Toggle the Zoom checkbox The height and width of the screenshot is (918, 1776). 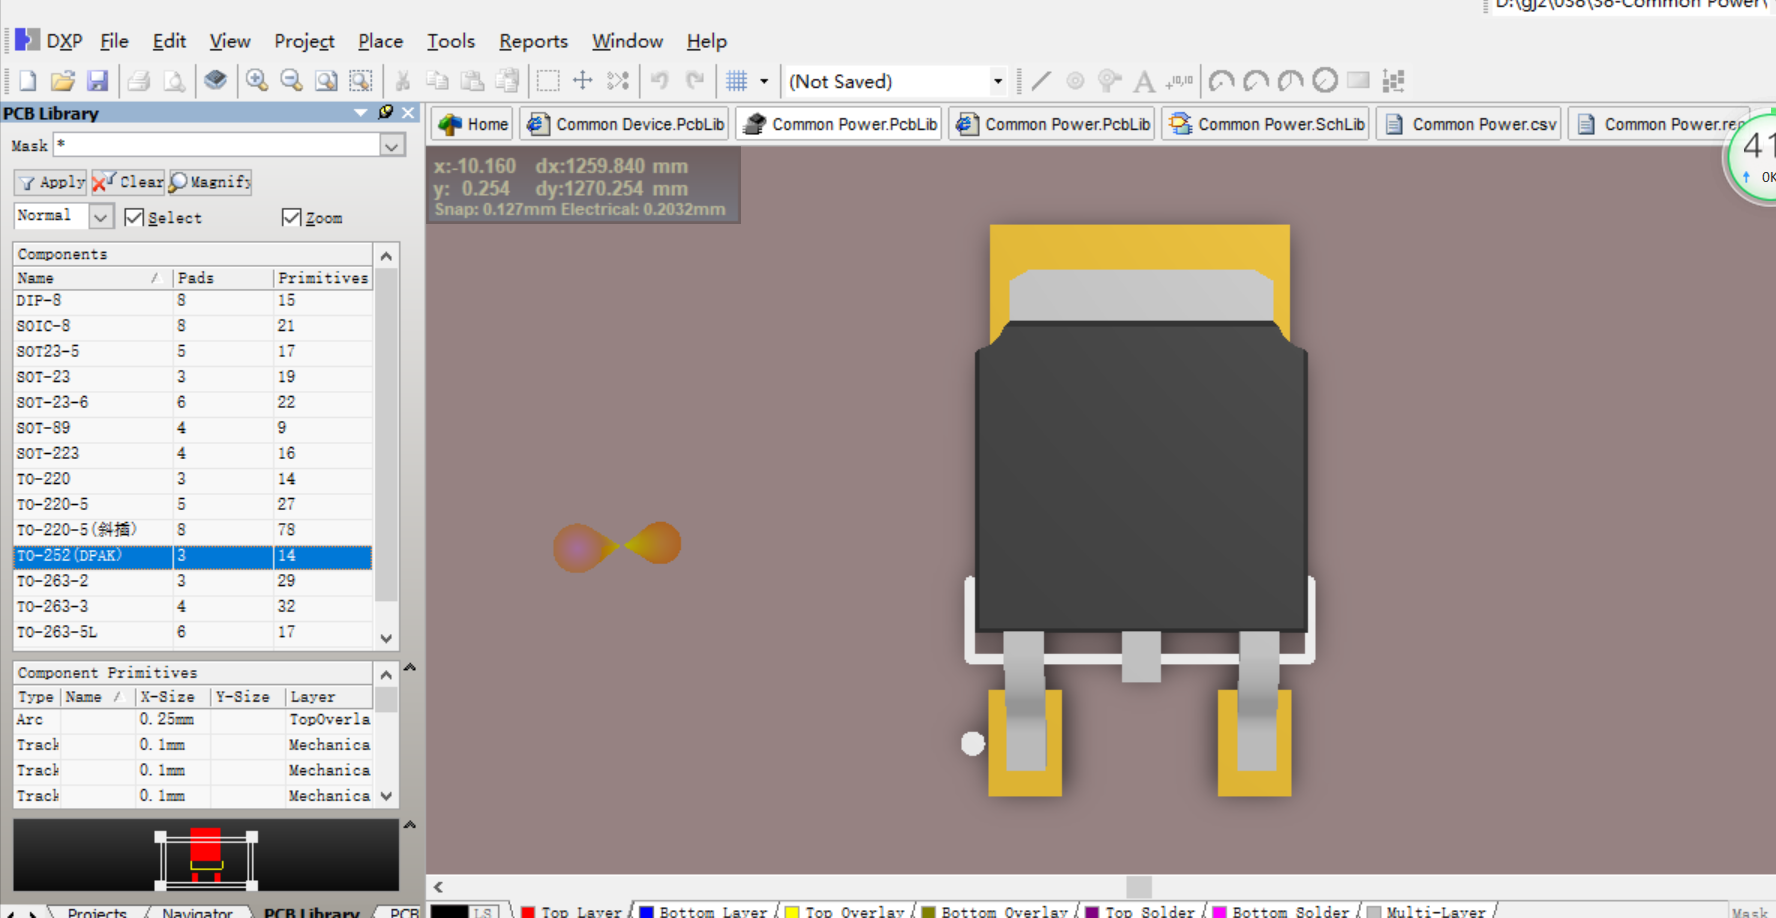[x=291, y=217]
